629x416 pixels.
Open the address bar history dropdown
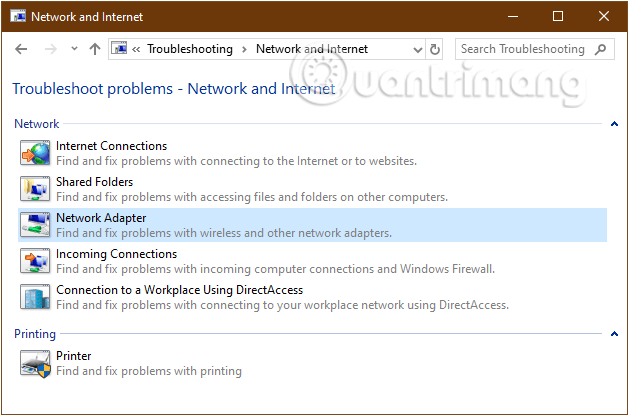418,49
